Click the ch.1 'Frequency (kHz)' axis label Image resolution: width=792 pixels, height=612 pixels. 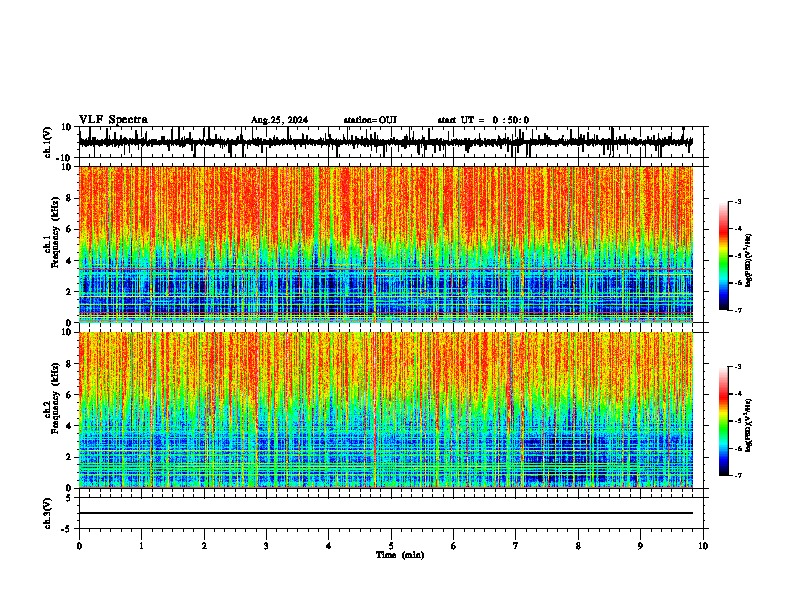click(55, 232)
